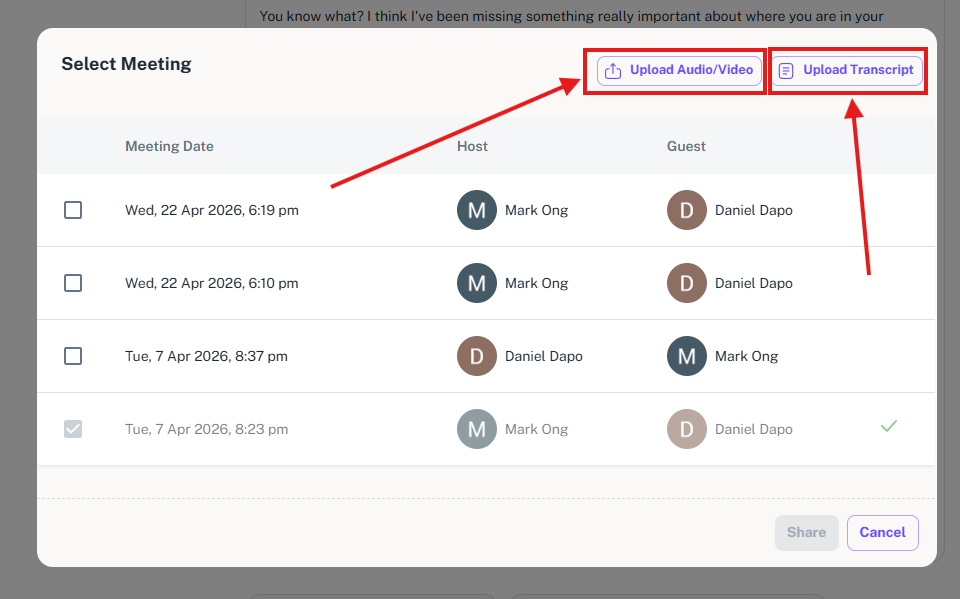Image resolution: width=960 pixels, height=599 pixels.
Task: Toggle the checked 8:23 pm meeting checkbox
Action: click(x=73, y=429)
